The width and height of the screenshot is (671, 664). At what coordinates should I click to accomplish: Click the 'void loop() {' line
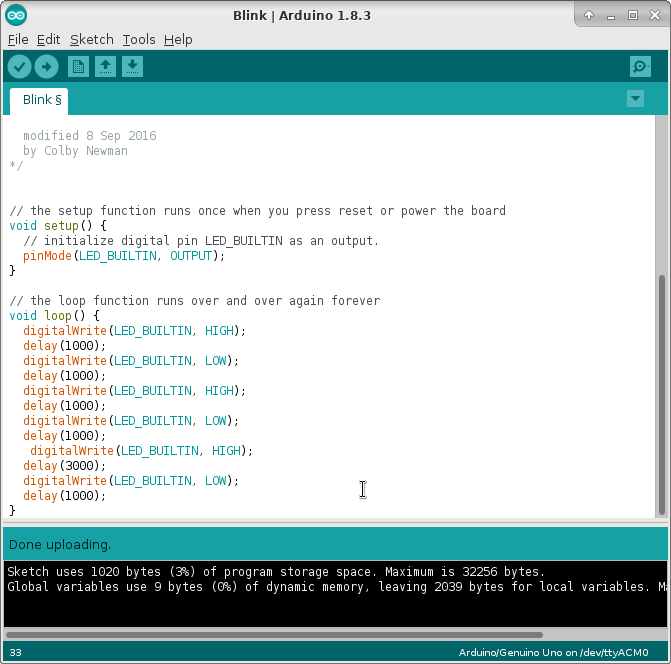click(x=54, y=315)
